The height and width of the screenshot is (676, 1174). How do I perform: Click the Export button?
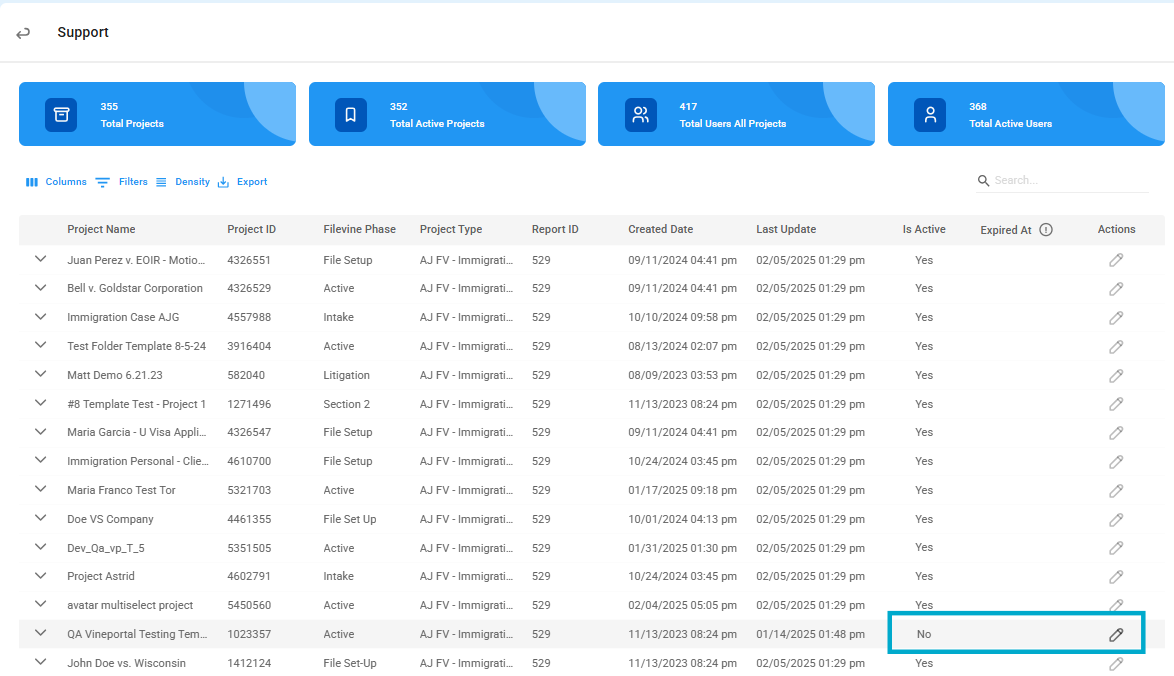click(x=243, y=182)
